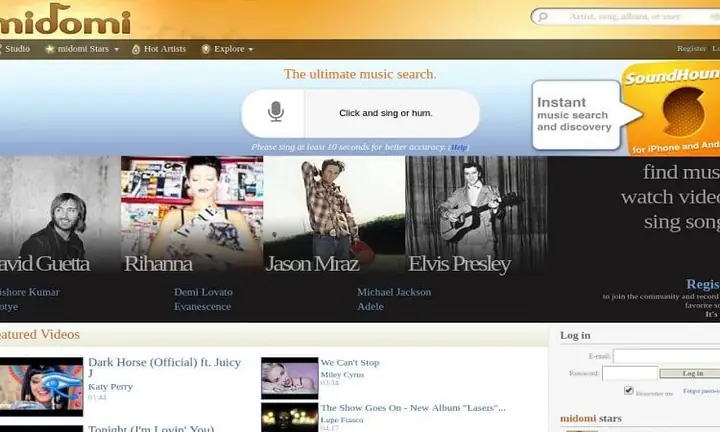Toggle the Remember me checkbox
Viewport: 720px width, 432px height.
click(629, 391)
